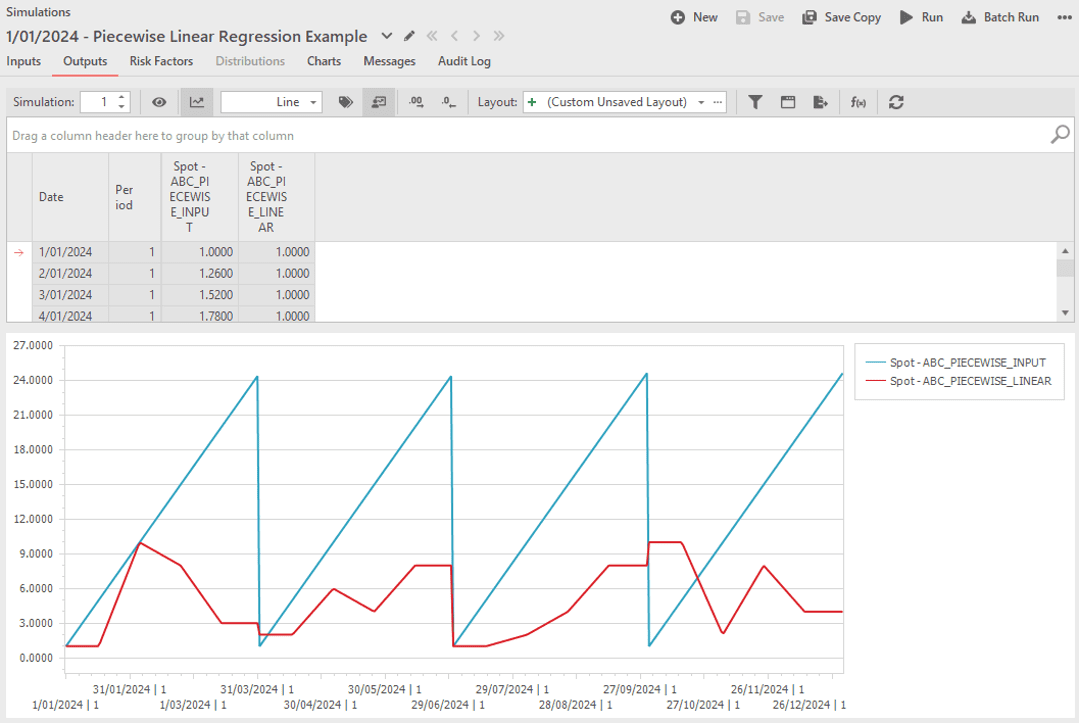Screen dimensions: 1079x723
Task: Click the pencil icon to rename simulation
Action: pos(409,37)
